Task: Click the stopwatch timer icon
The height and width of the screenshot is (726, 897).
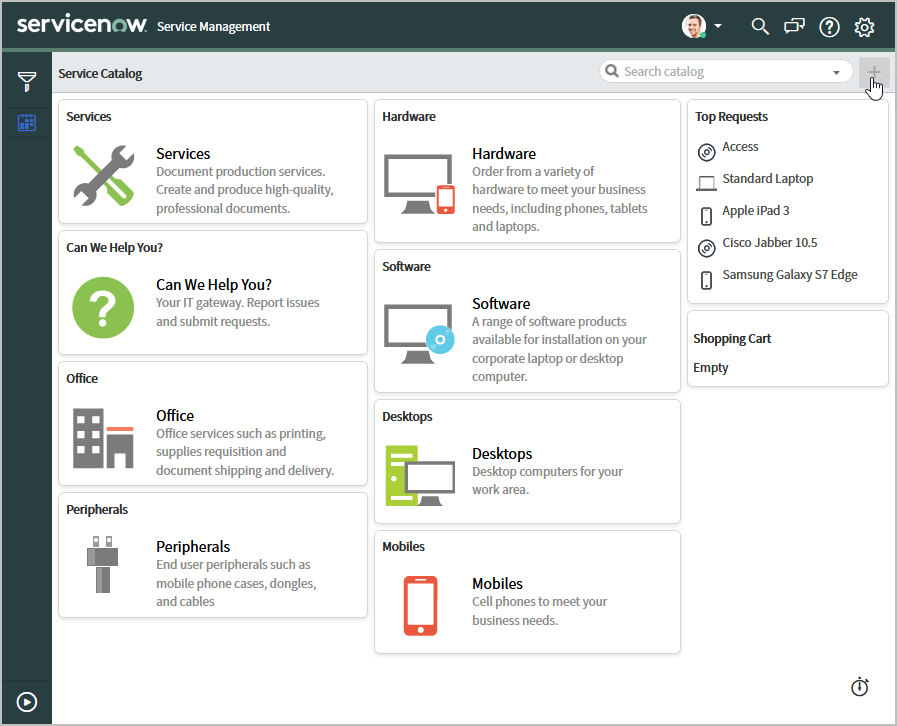Action: tap(860, 687)
